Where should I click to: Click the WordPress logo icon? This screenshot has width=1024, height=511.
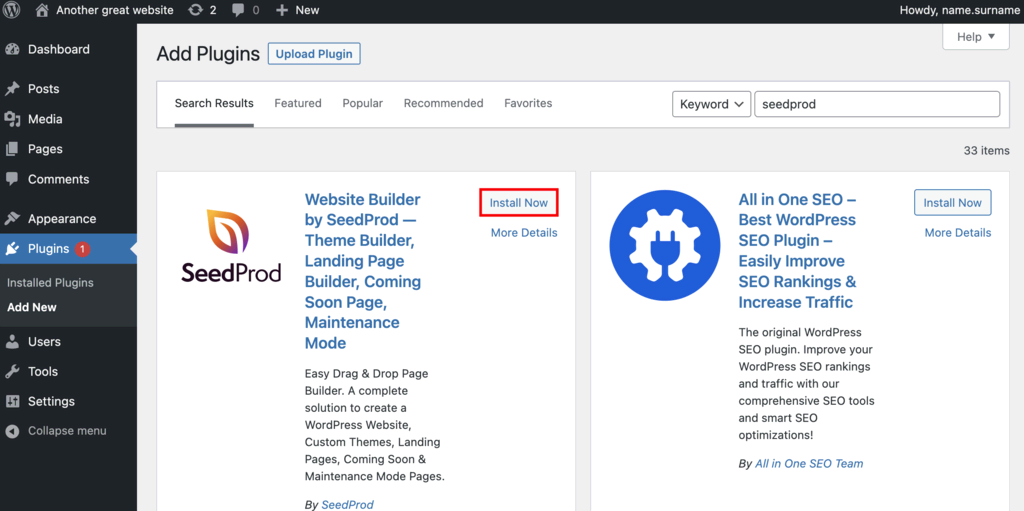coord(12,10)
